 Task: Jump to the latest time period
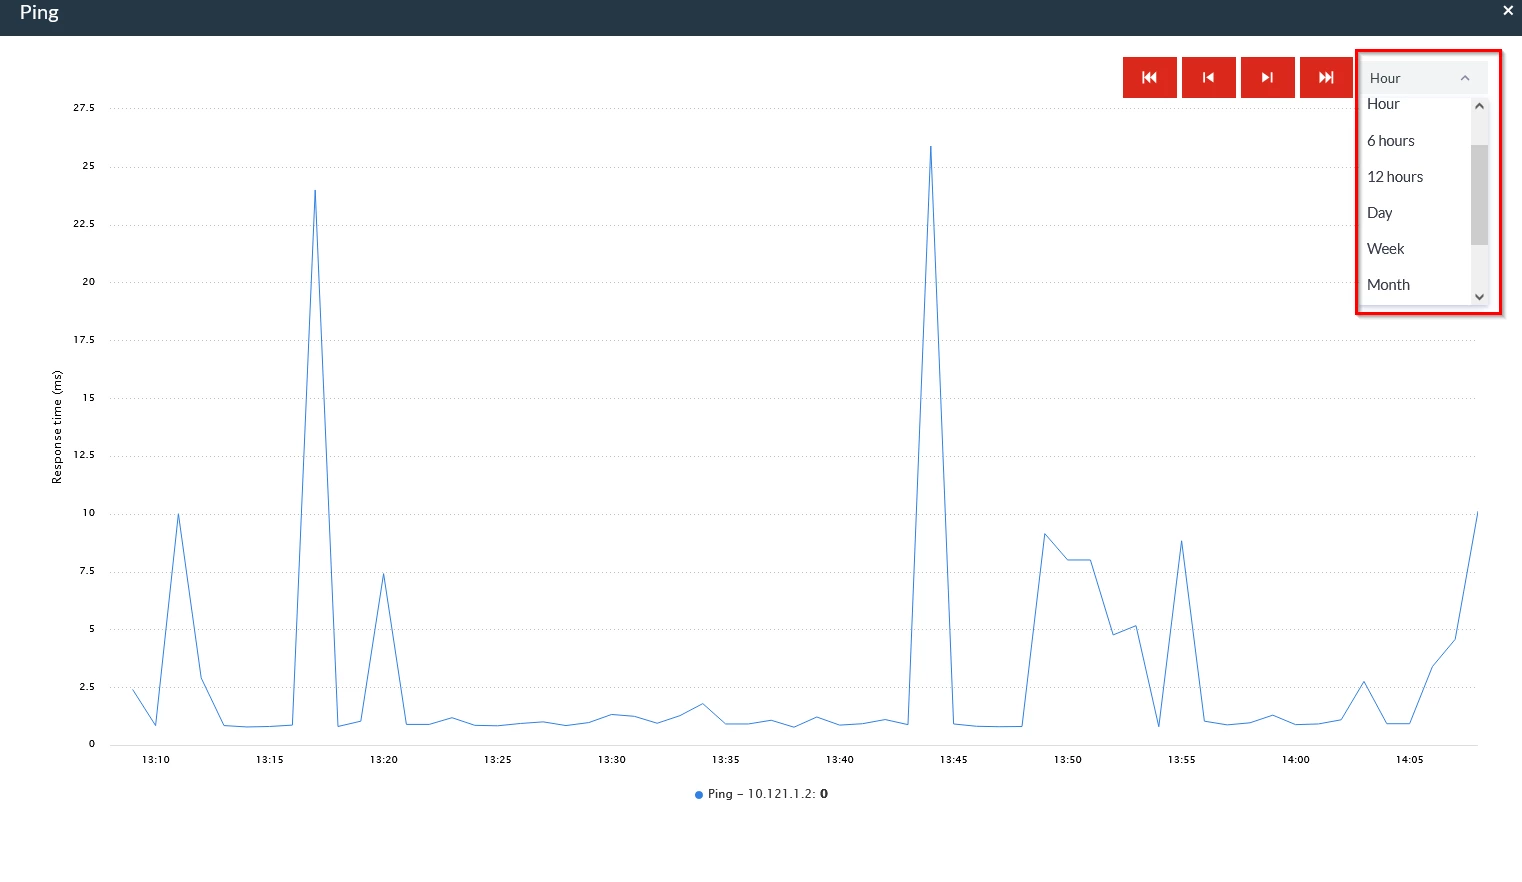click(x=1326, y=77)
